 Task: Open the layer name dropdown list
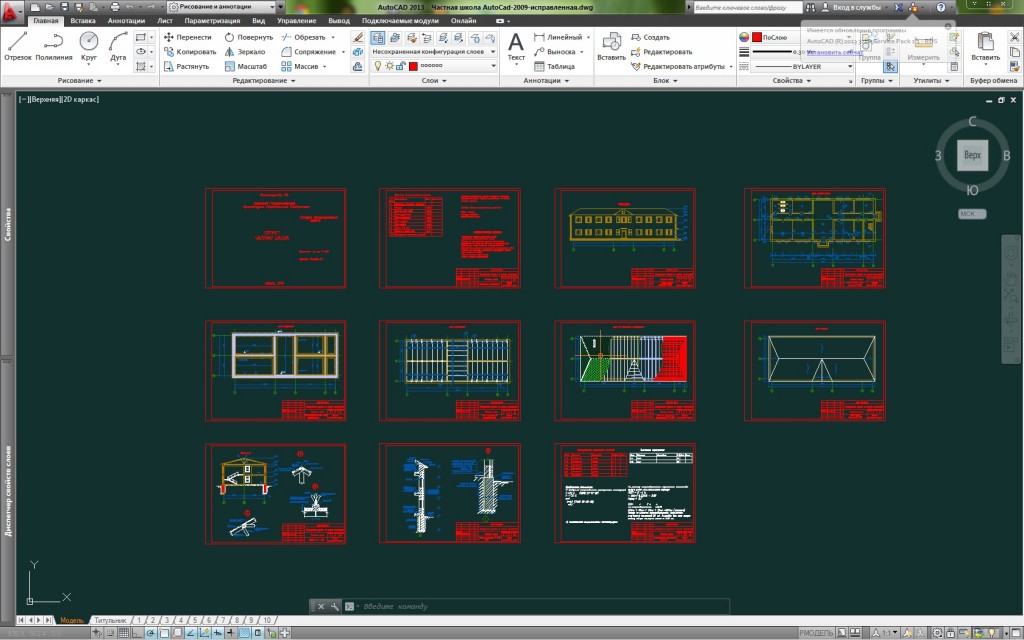[x=434, y=66]
